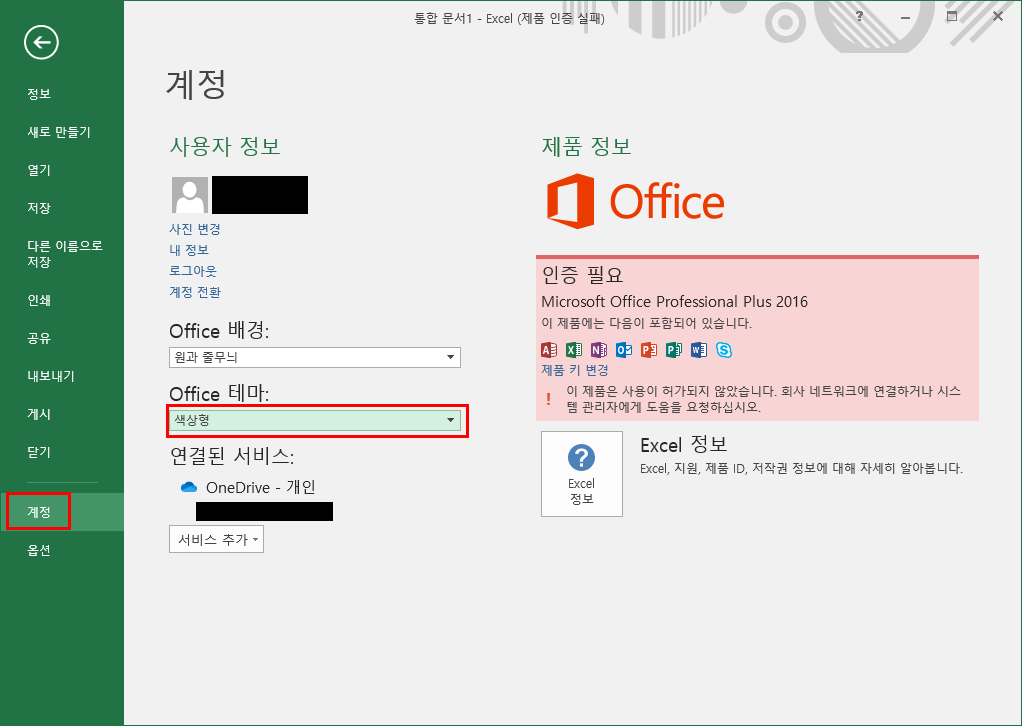This screenshot has width=1022, height=726.
Task: Click the Outlook app icon
Action: (624, 350)
